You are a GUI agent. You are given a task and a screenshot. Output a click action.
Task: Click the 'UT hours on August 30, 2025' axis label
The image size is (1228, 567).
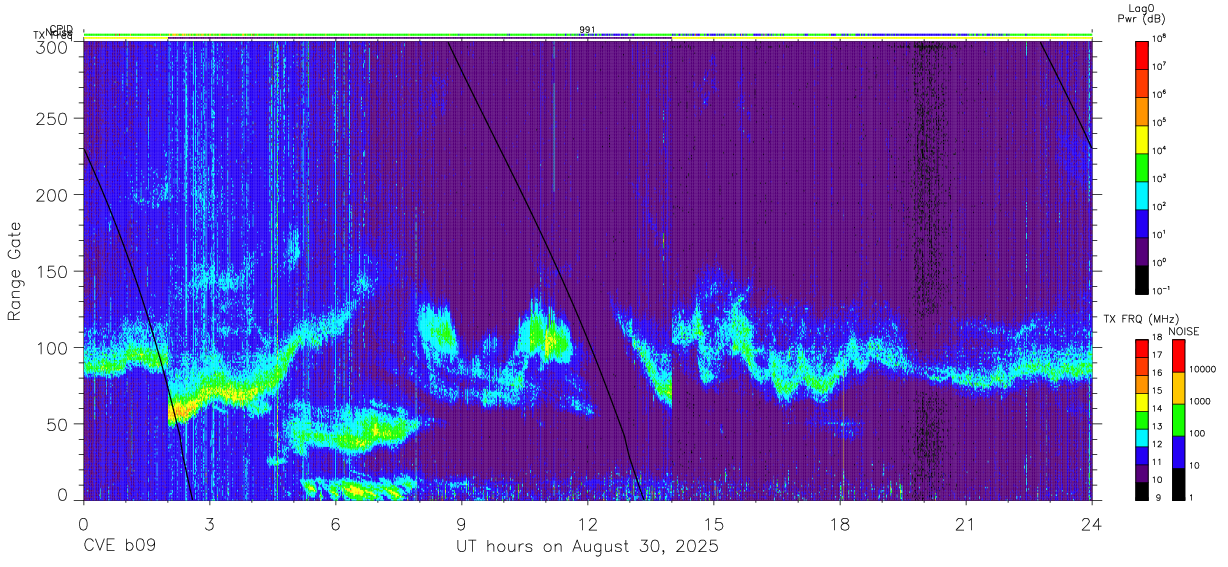pos(587,547)
